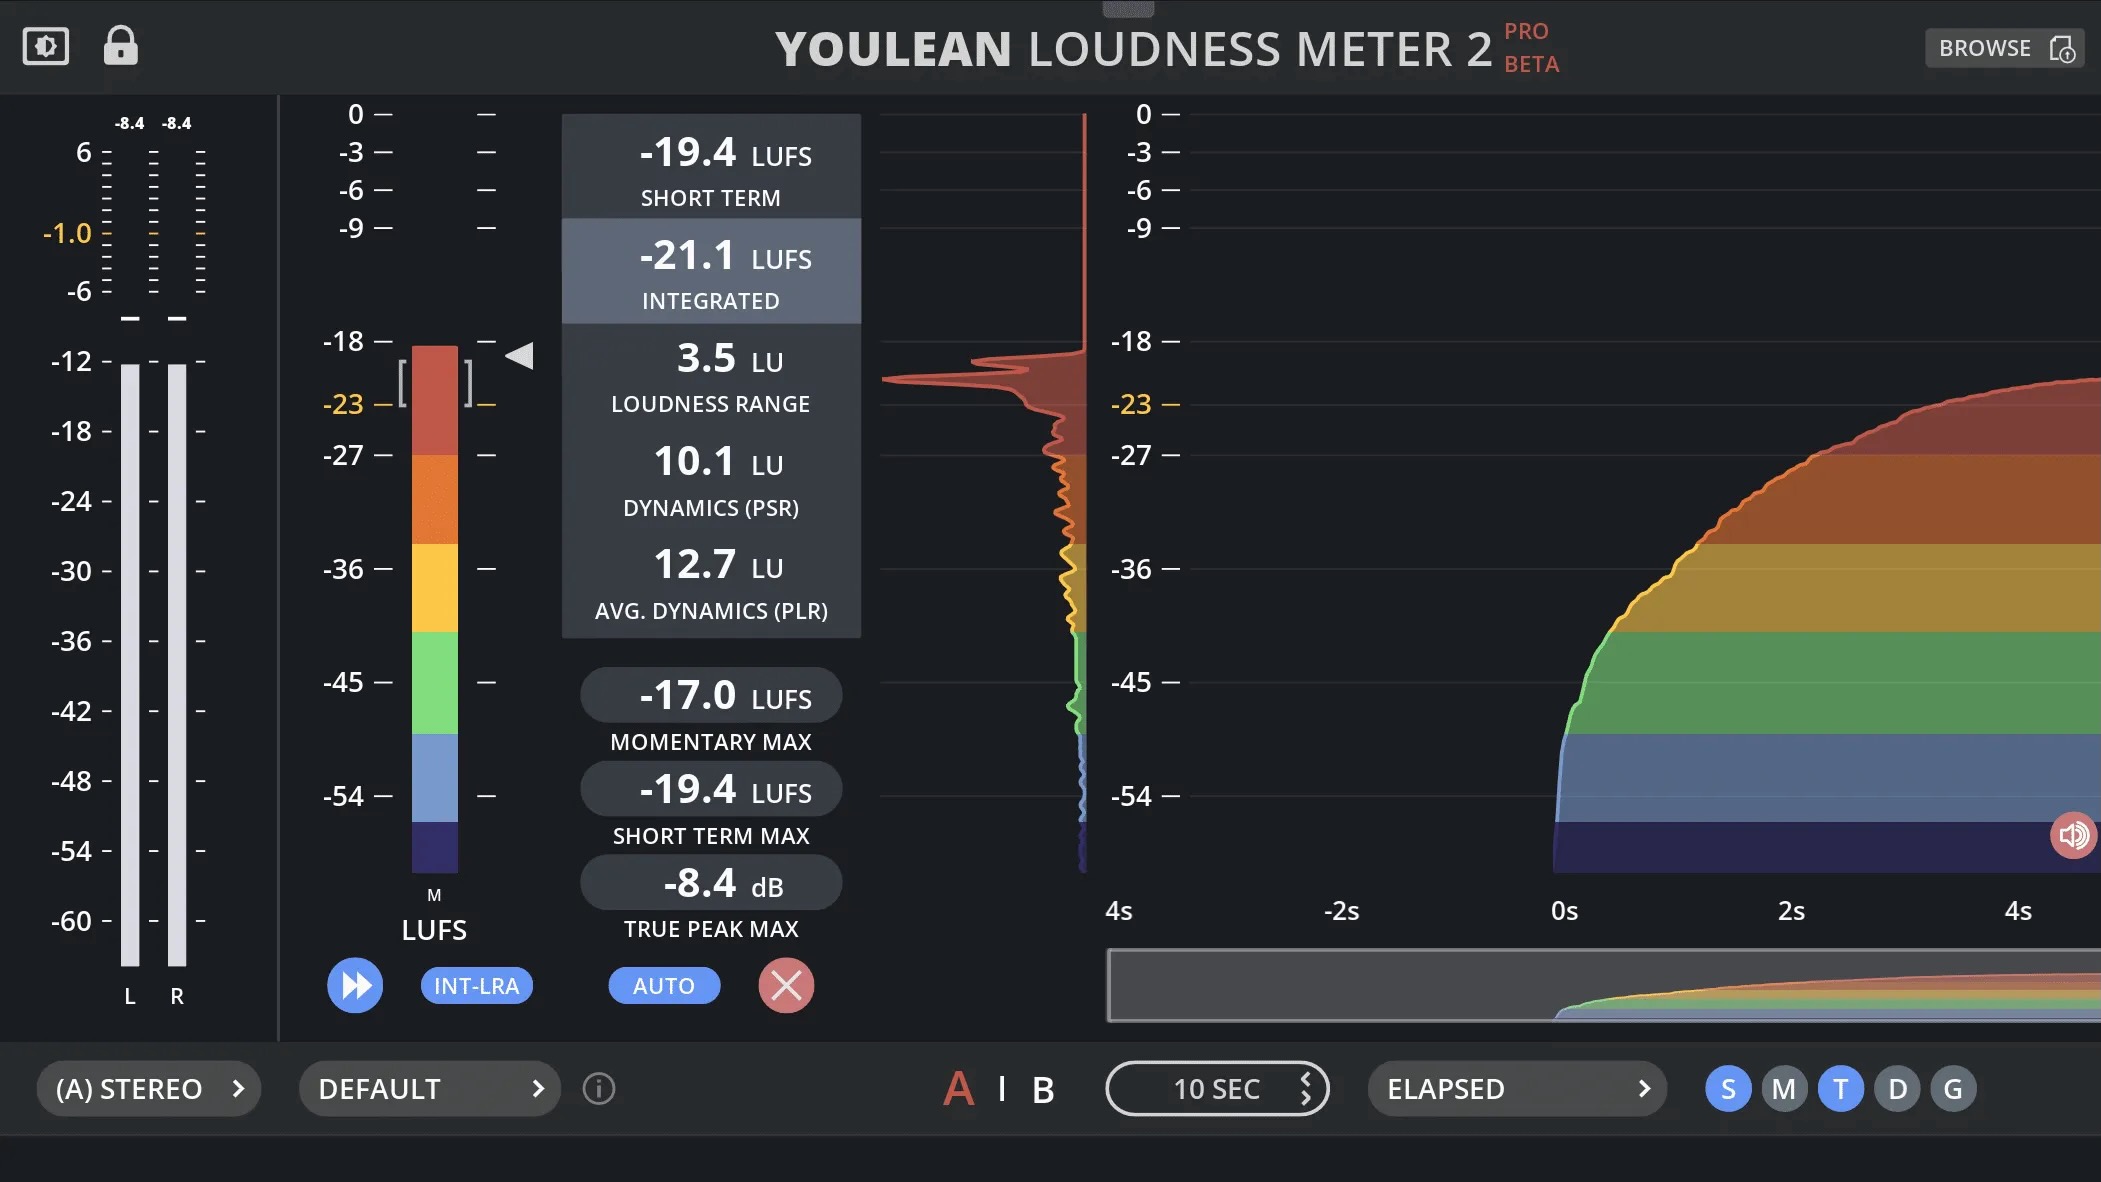The height and width of the screenshot is (1182, 2101).
Task: Click the 2s marker on graph time axis
Action: (x=1791, y=911)
